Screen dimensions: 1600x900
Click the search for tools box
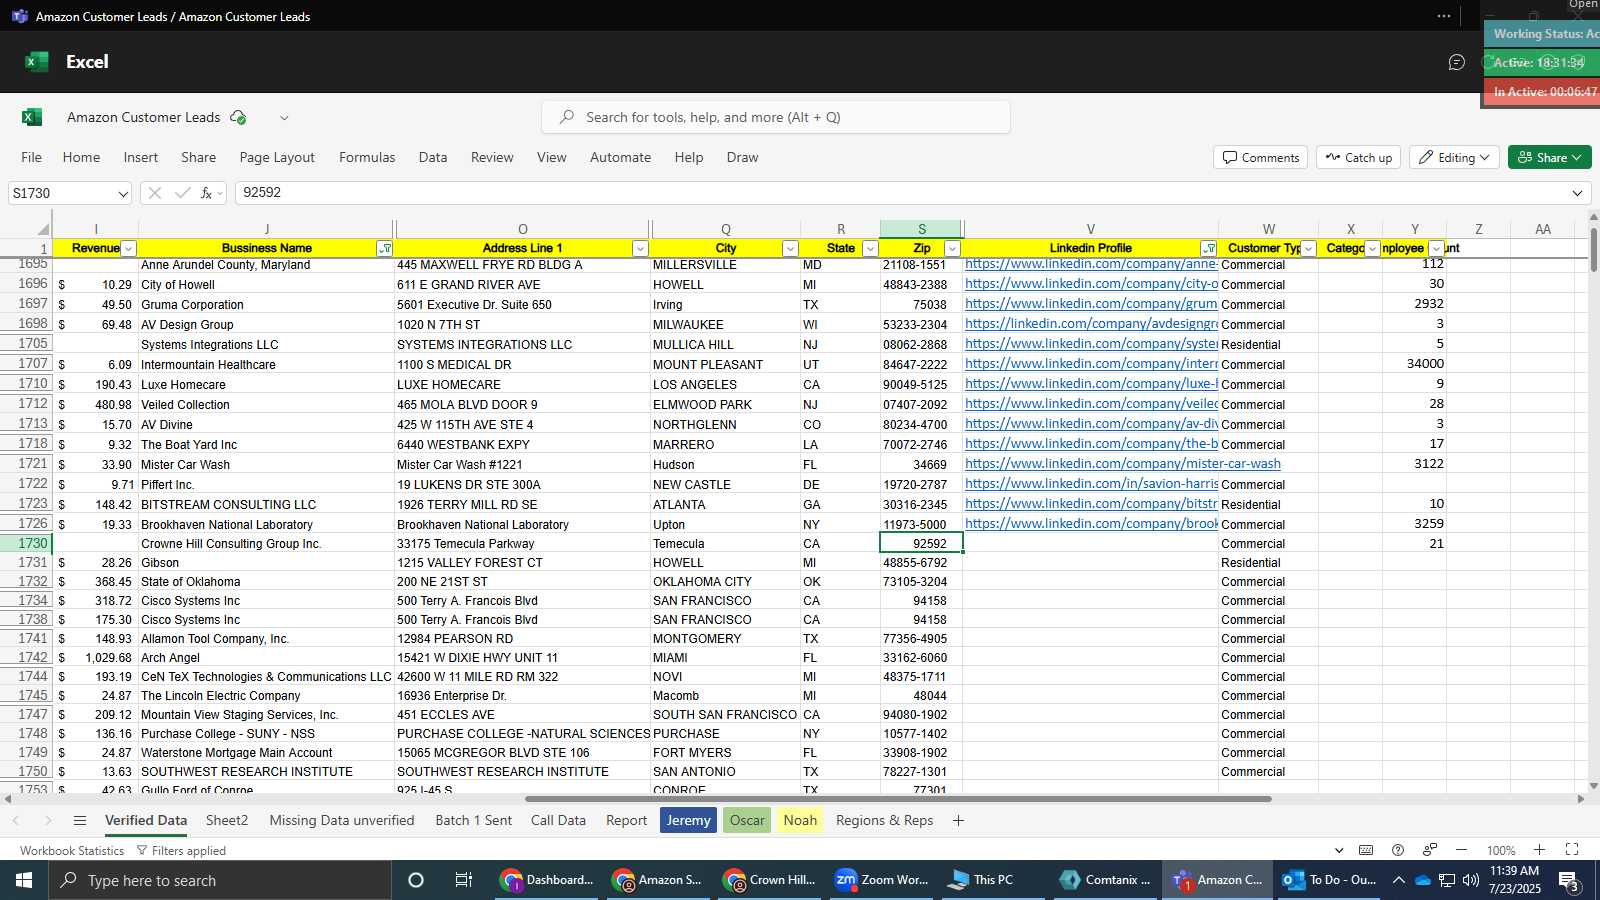pyautogui.click(x=776, y=117)
